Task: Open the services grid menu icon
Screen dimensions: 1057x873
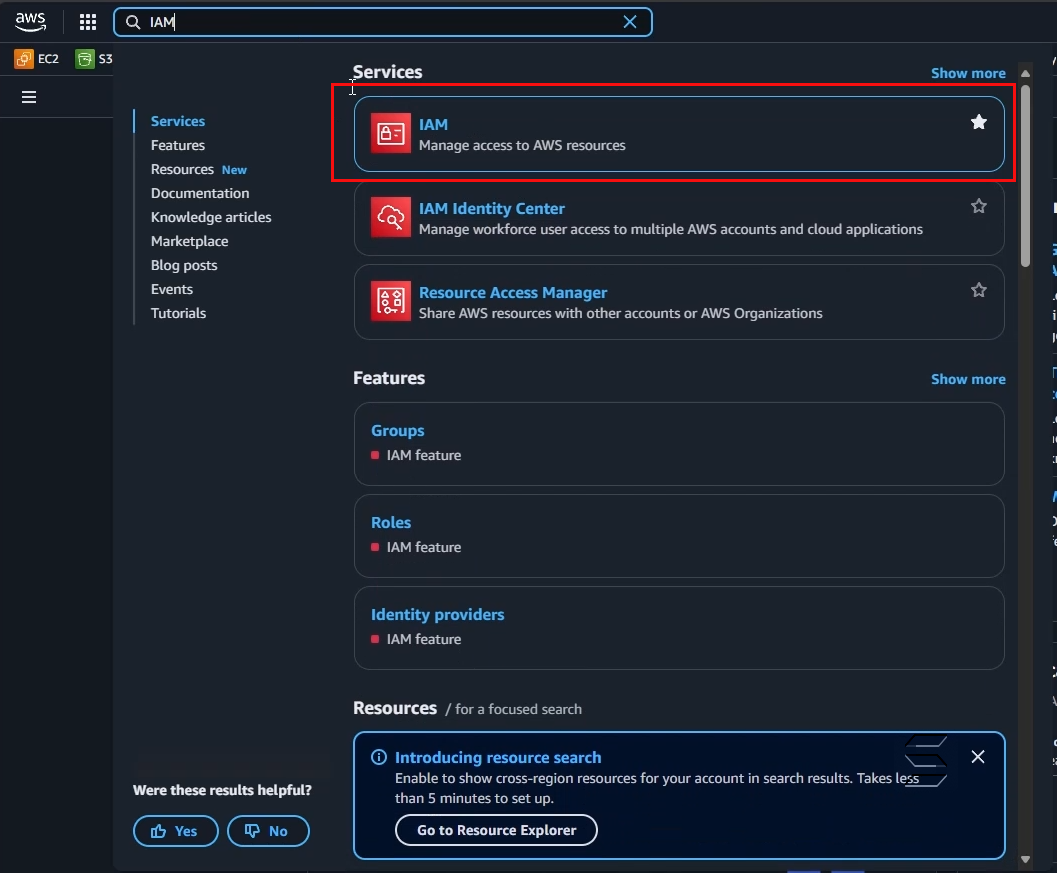Action: pyautogui.click(x=88, y=22)
